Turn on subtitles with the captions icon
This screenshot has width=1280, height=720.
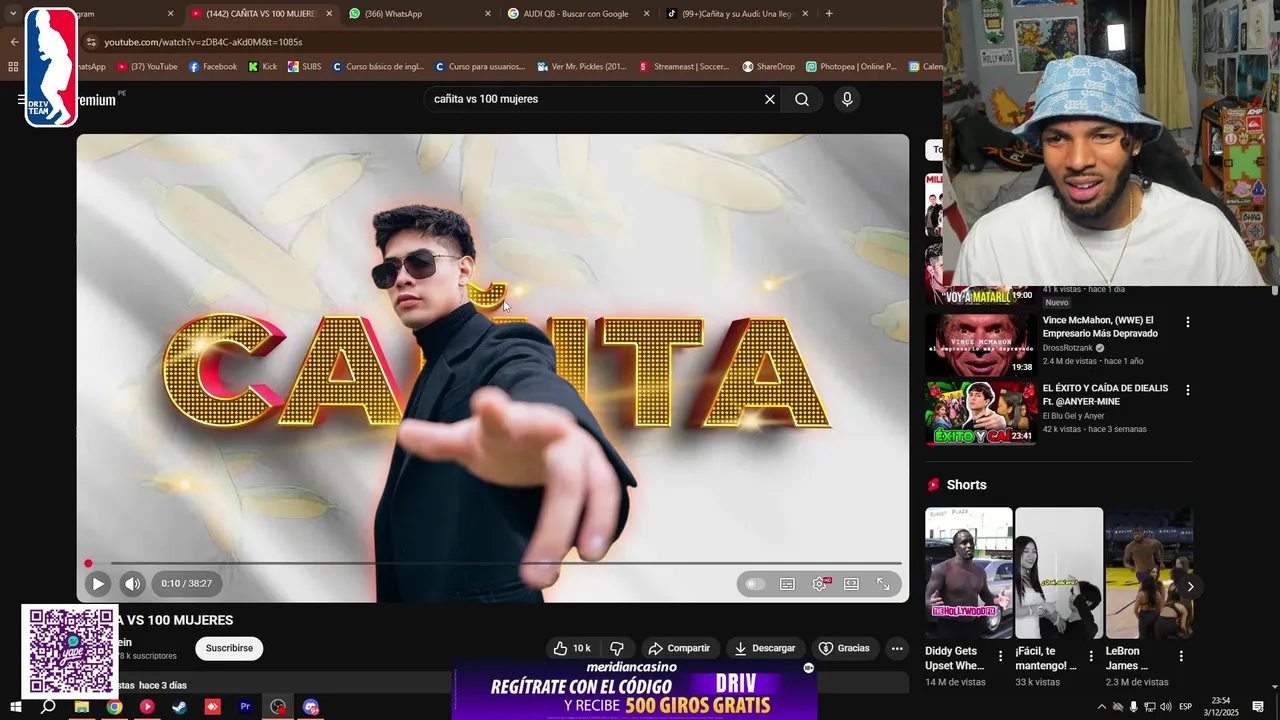tap(787, 584)
